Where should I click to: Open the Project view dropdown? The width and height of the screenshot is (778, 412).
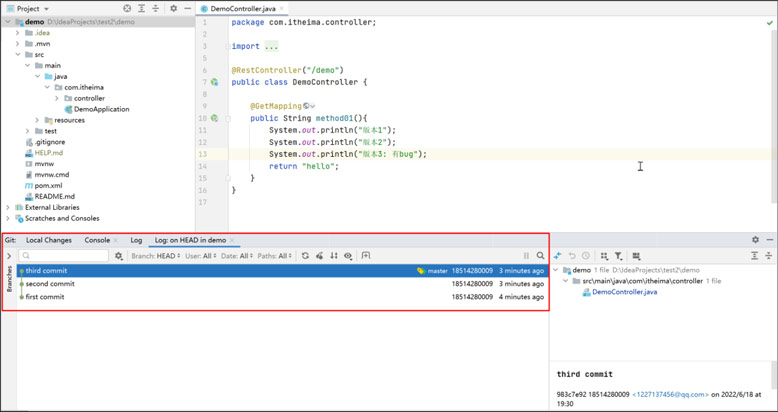(x=33, y=8)
